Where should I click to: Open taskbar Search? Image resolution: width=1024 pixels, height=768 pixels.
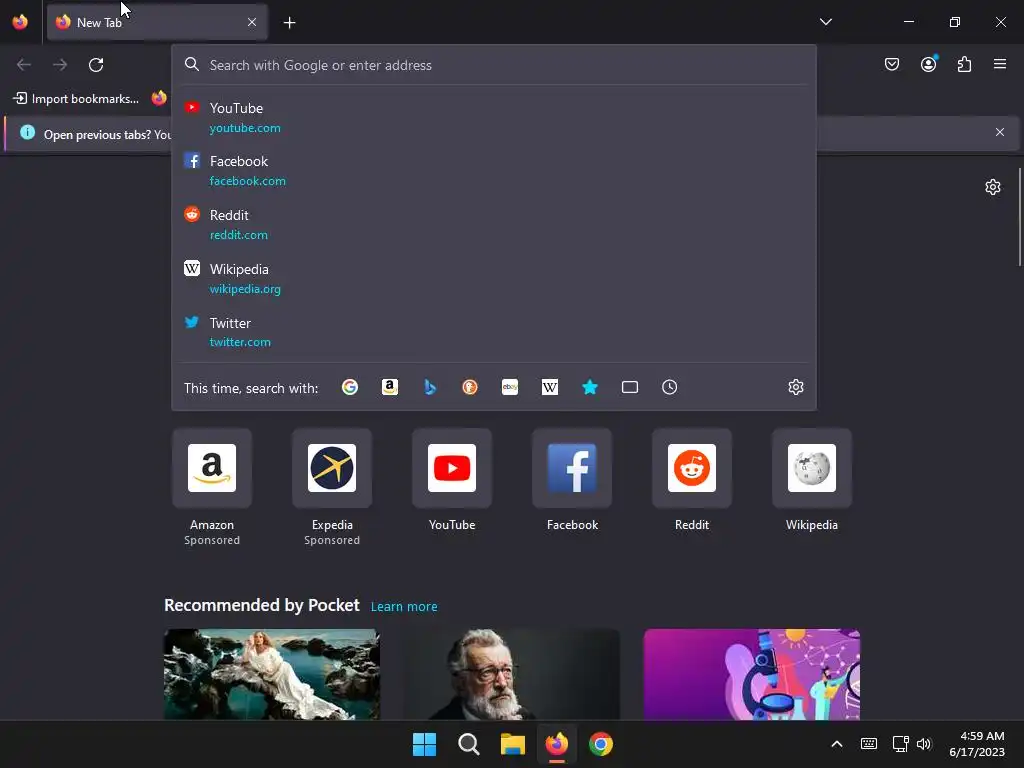coord(469,744)
